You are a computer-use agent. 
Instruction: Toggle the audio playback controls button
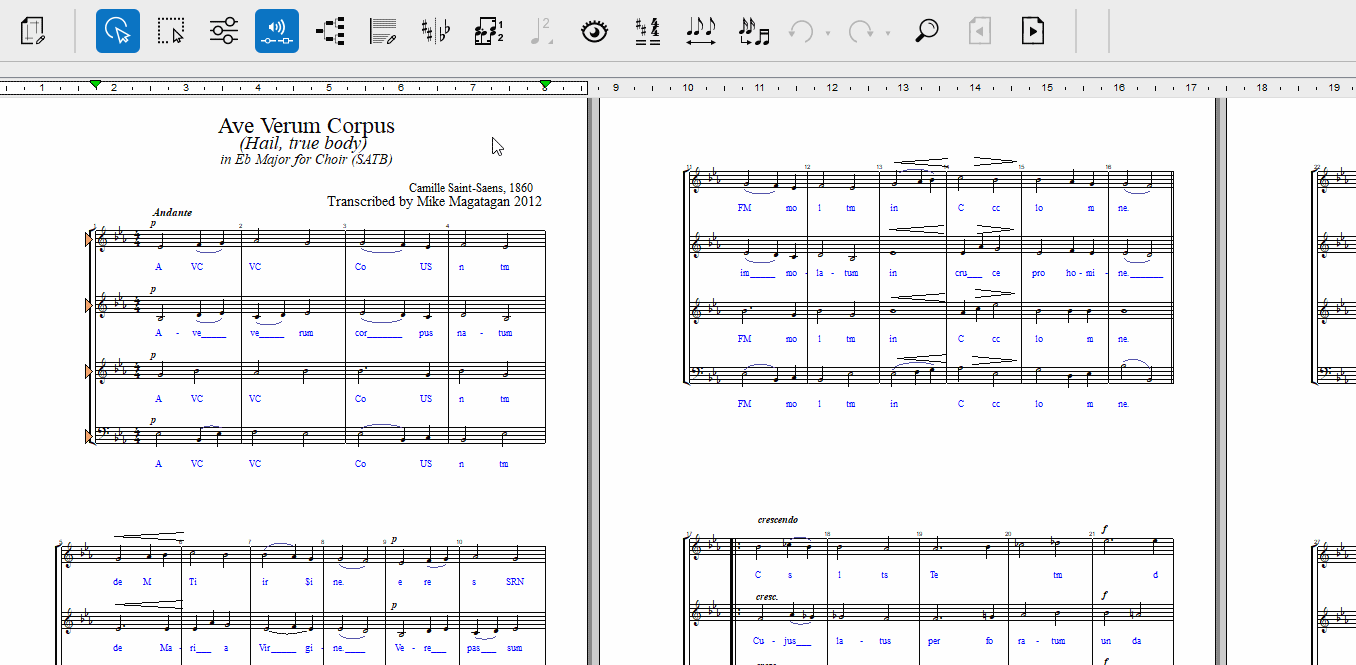click(x=277, y=31)
